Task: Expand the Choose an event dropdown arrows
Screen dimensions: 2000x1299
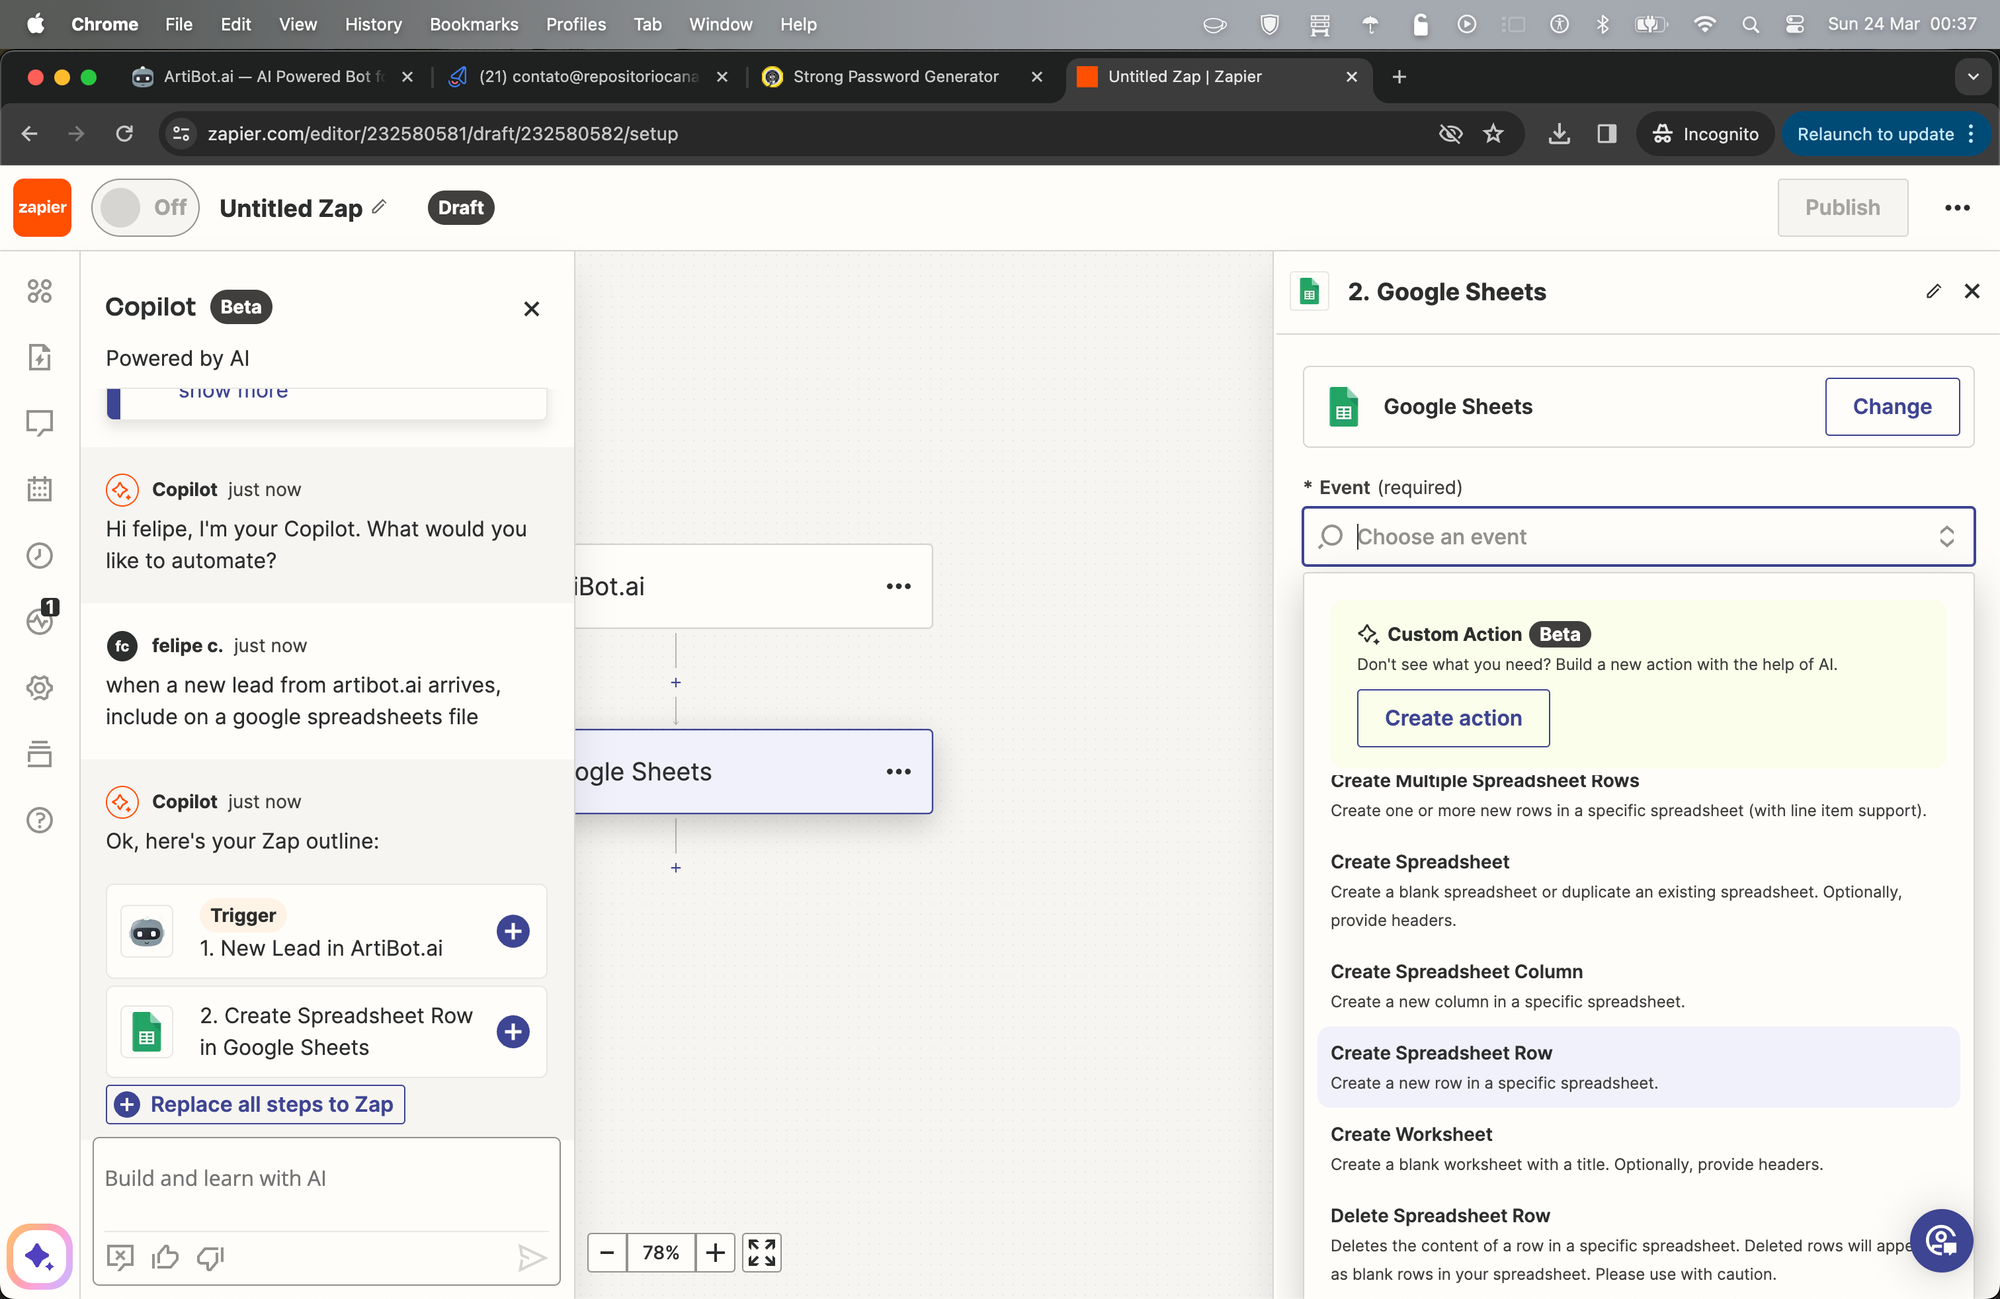Action: 1946,537
